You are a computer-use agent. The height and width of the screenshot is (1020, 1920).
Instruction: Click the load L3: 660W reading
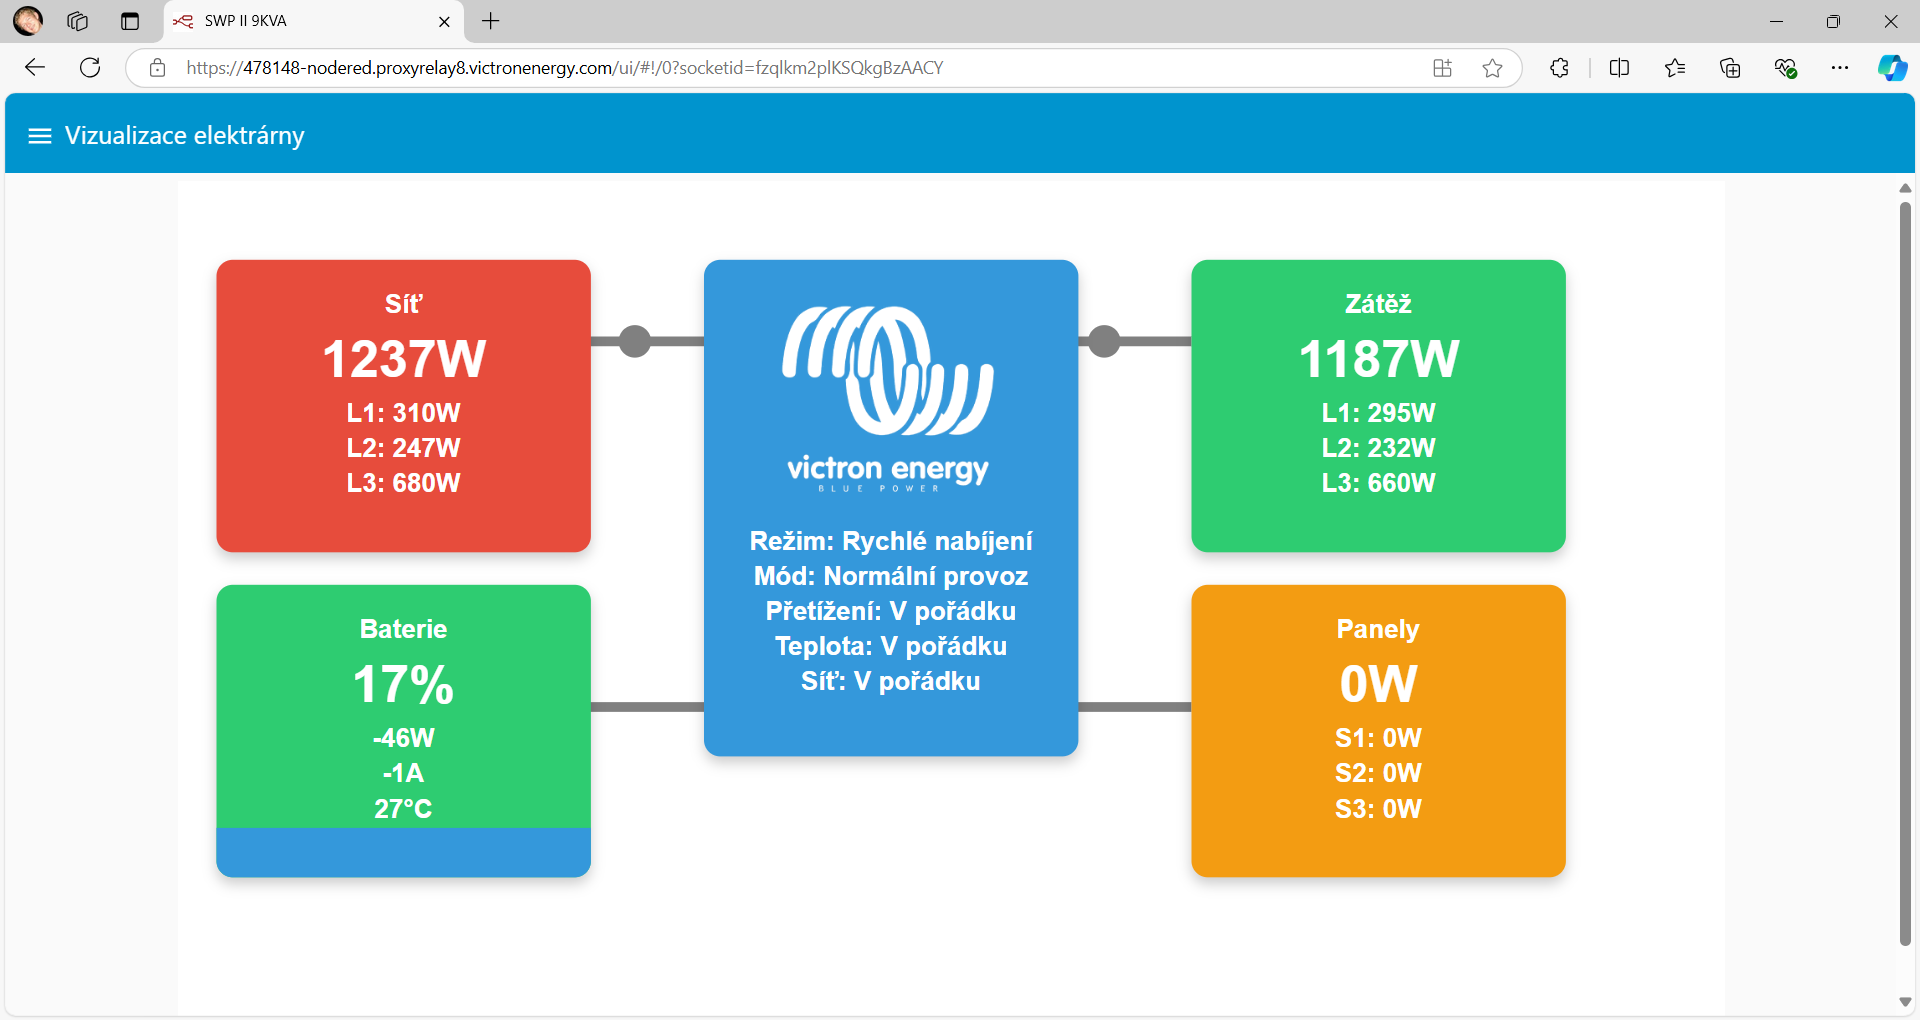[x=1378, y=483]
